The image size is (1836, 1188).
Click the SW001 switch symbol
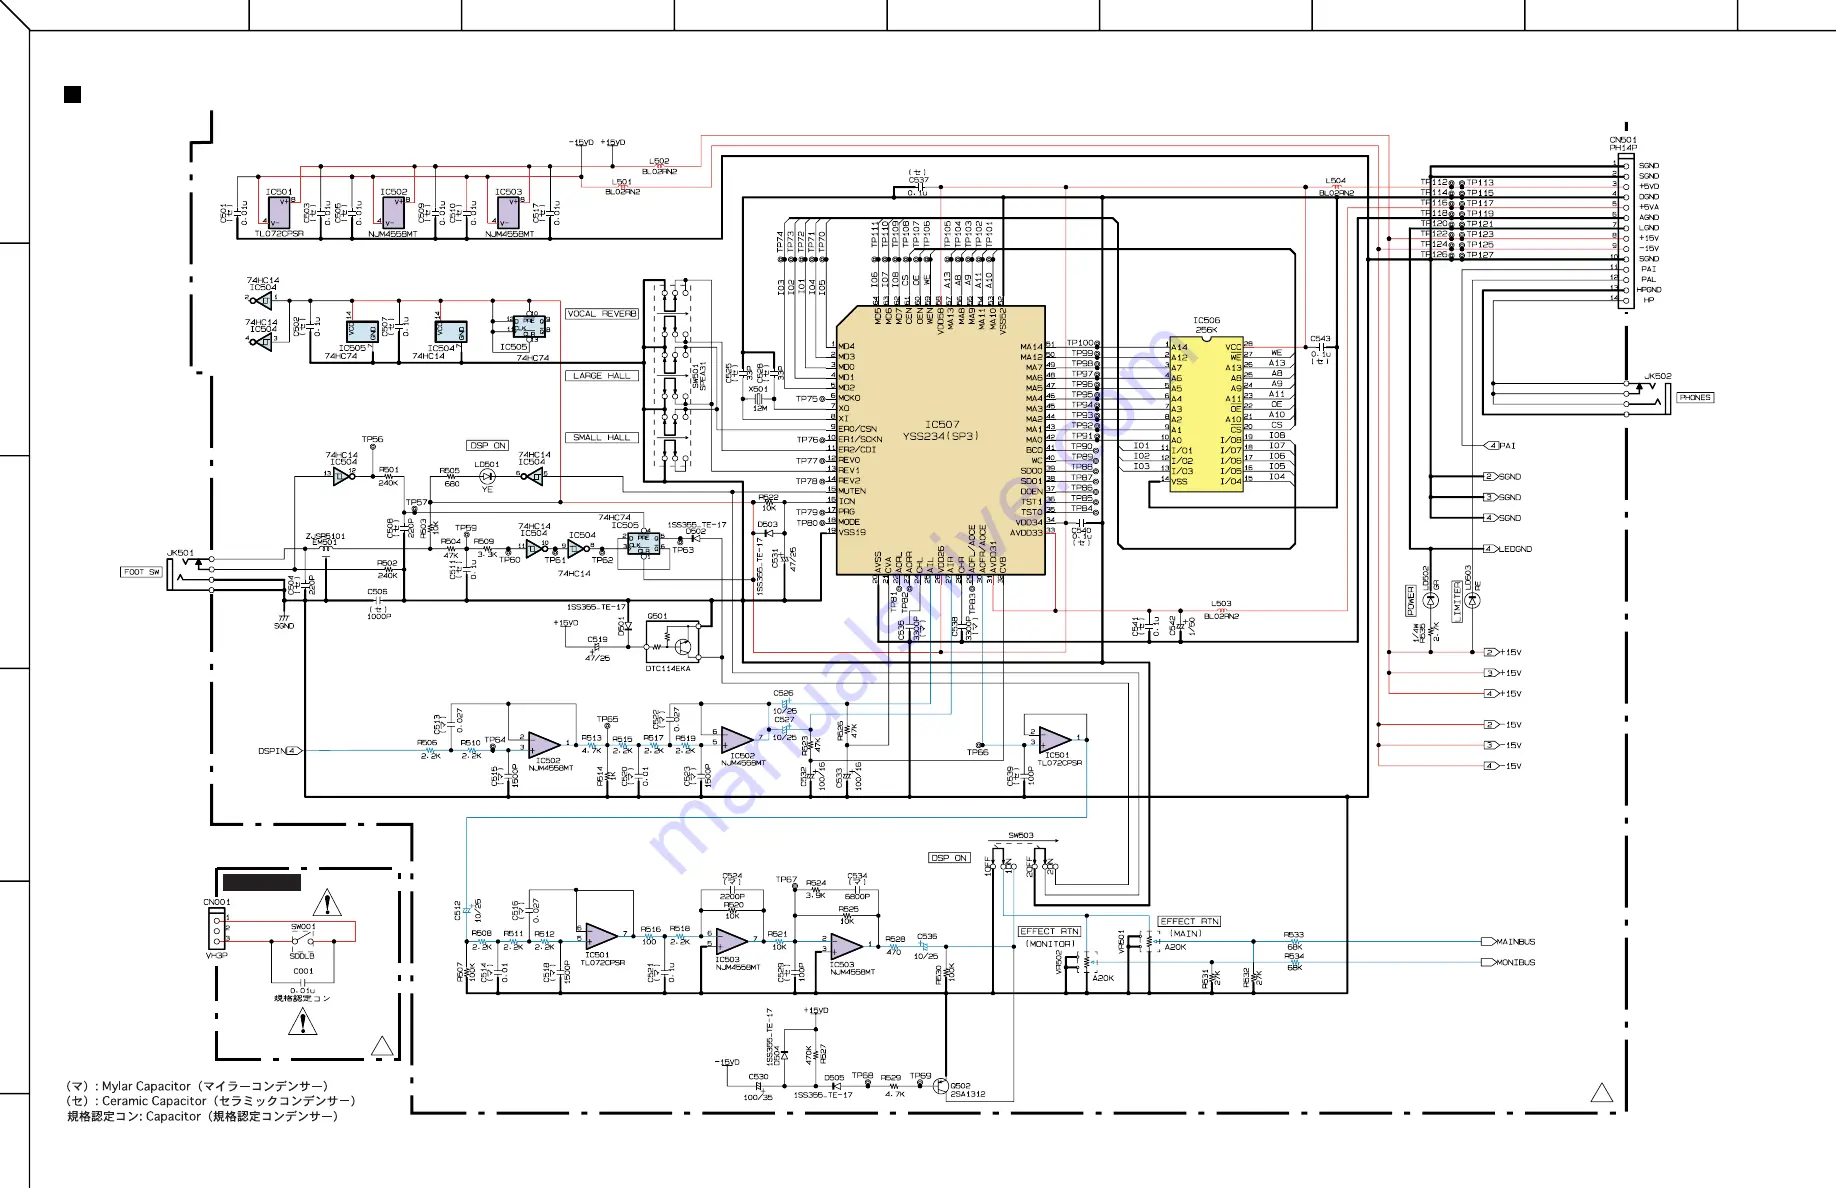(303, 940)
